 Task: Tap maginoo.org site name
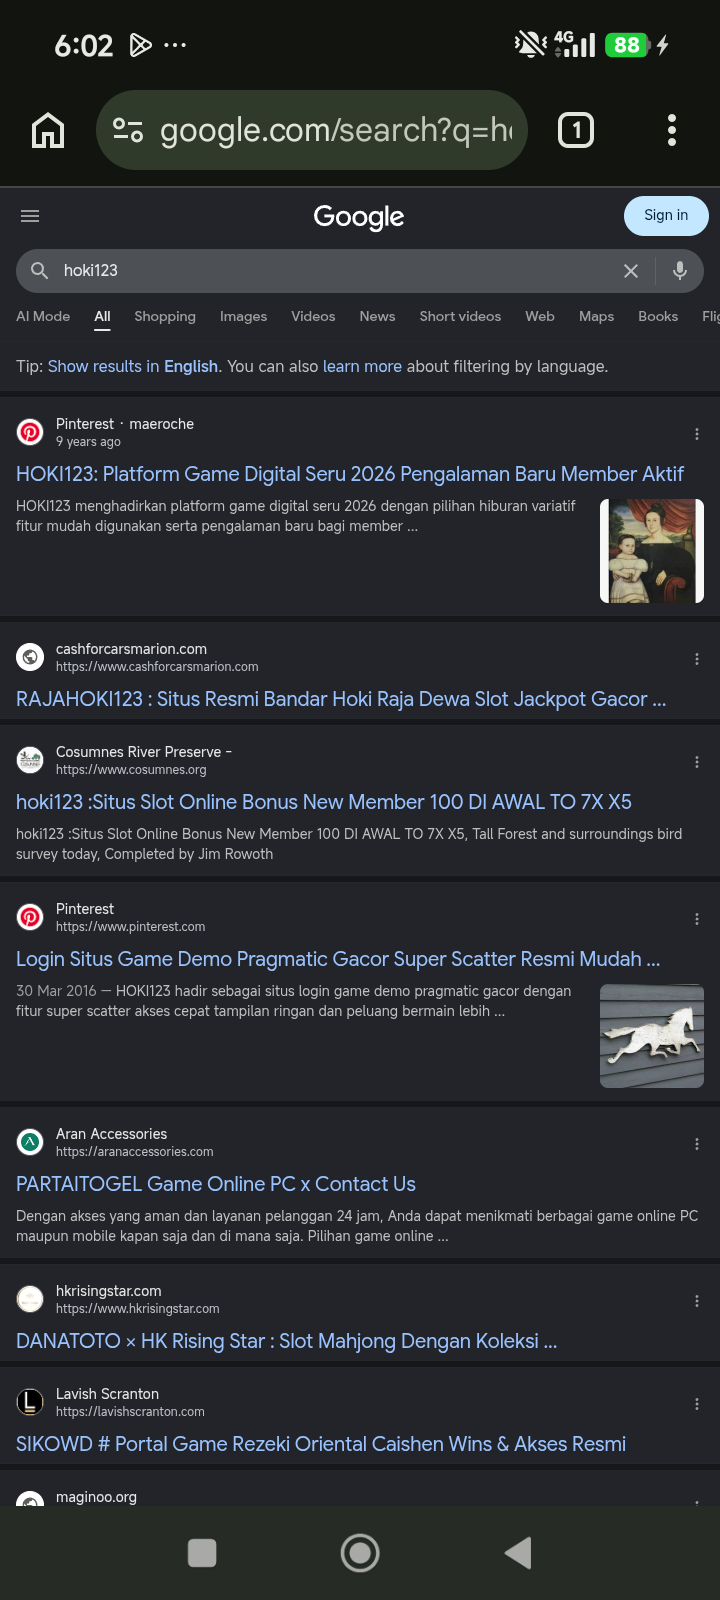pyautogui.click(x=96, y=1497)
